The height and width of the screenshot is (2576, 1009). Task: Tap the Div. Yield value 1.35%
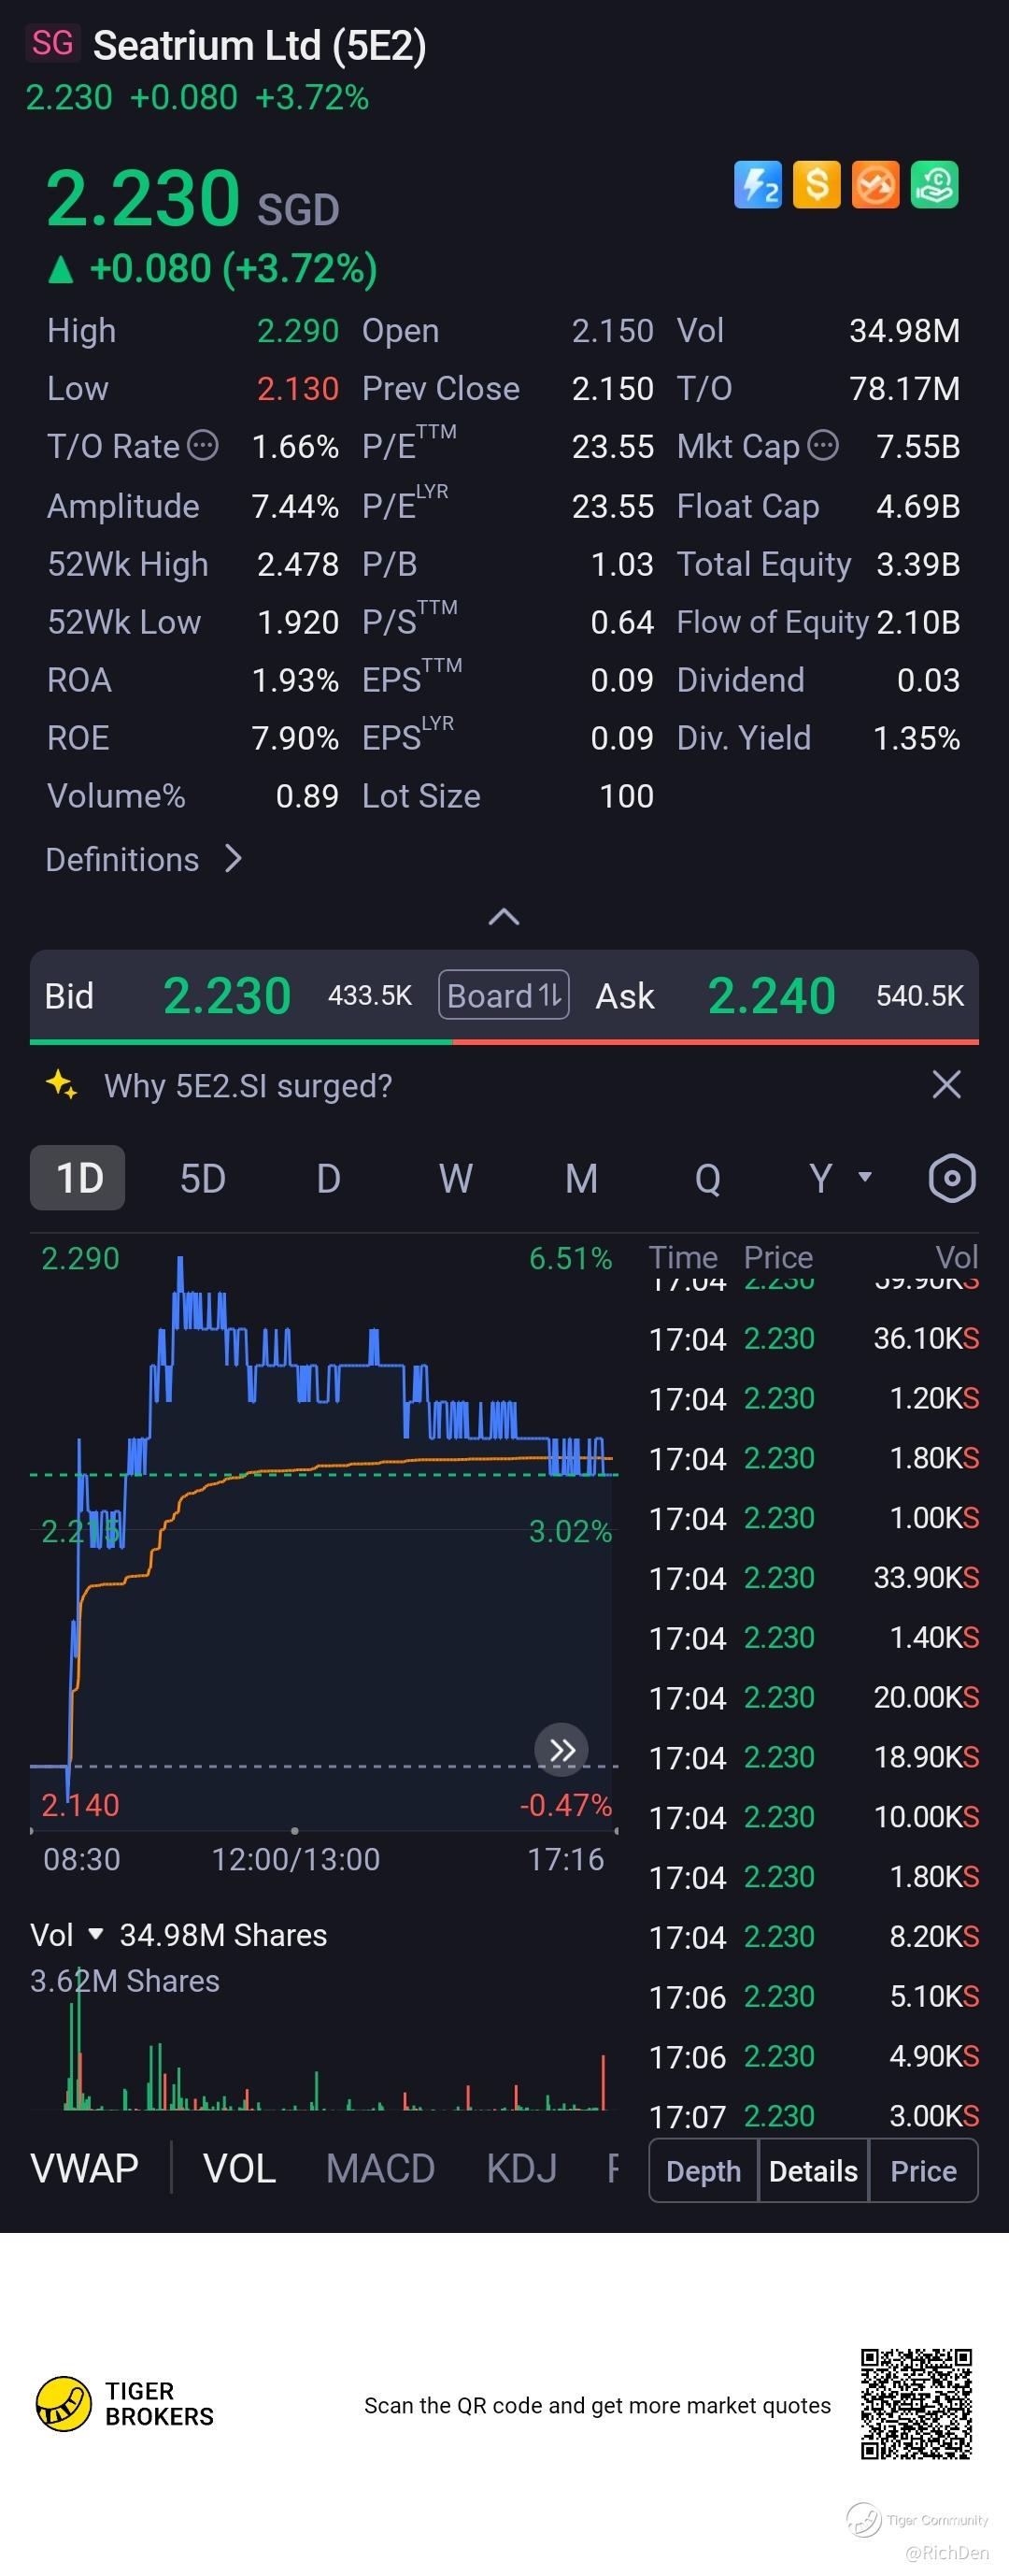[x=916, y=738]
